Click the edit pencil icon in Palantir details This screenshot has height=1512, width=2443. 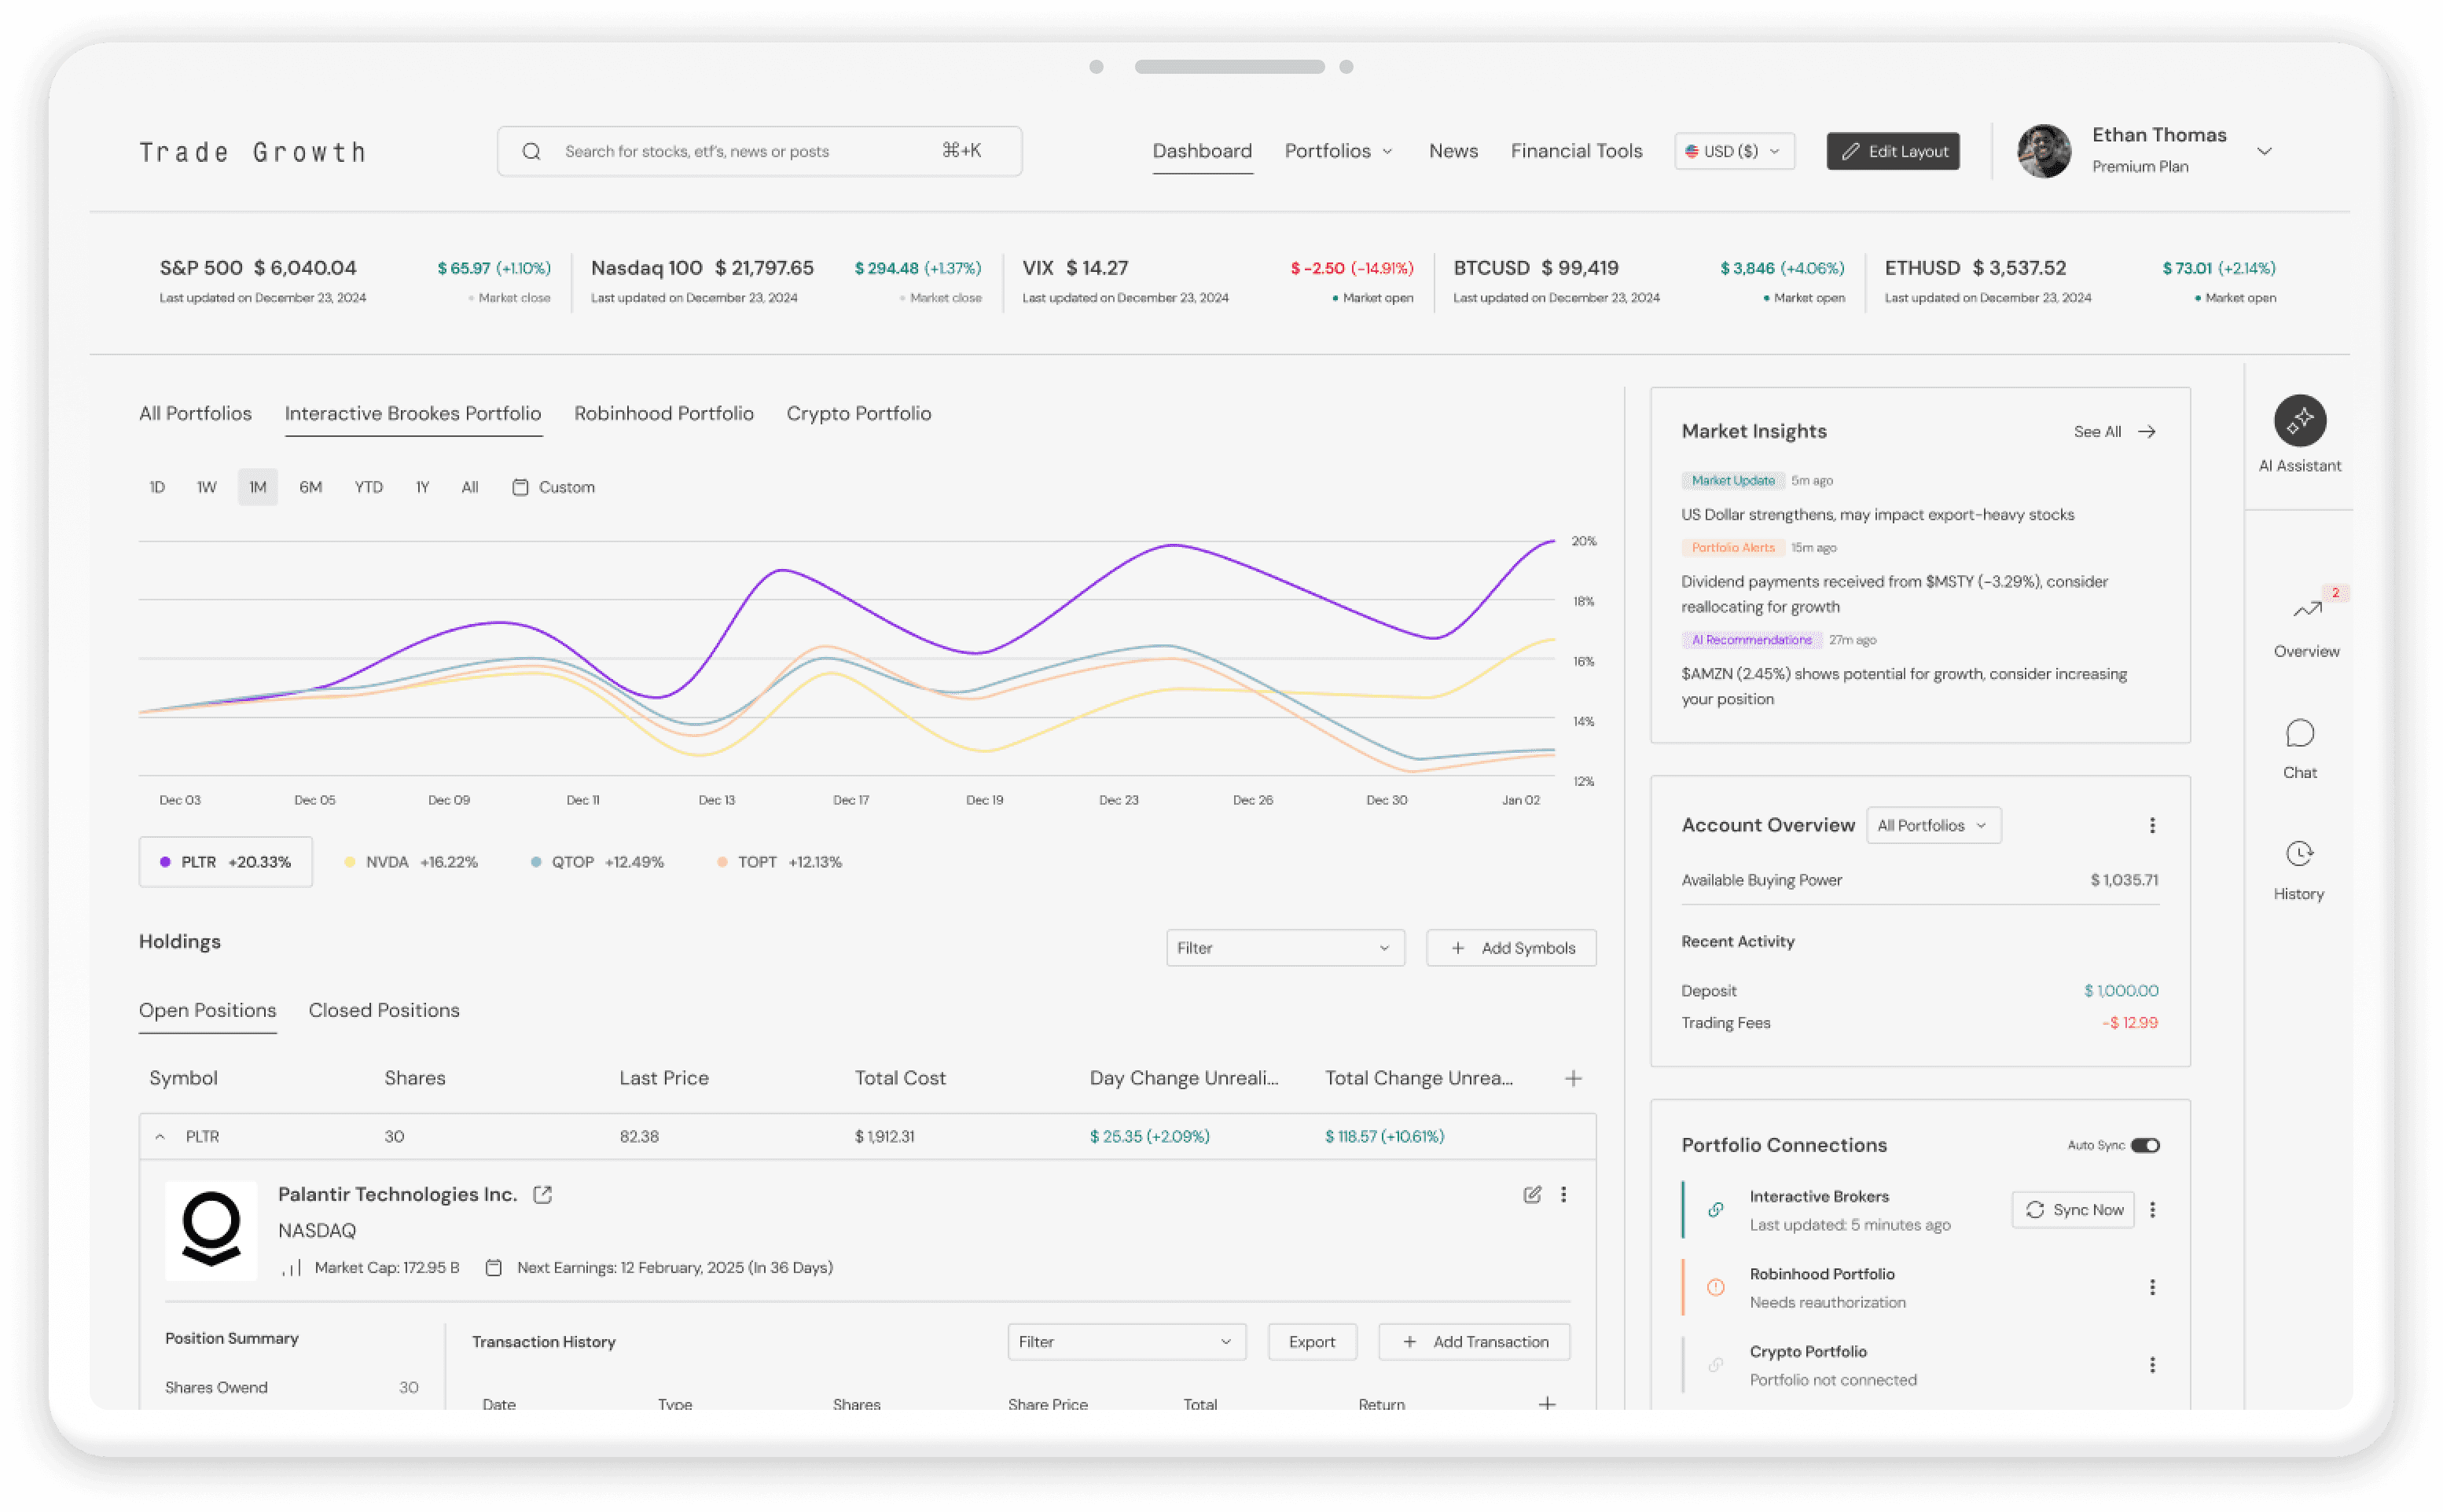pos(1531,1195)
